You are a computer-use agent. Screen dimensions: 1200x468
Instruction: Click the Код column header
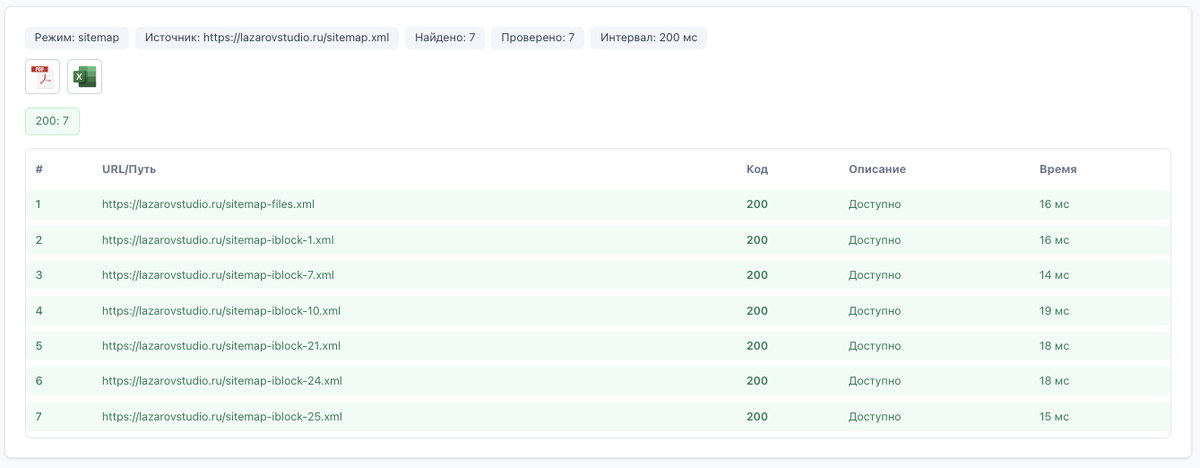757,169
